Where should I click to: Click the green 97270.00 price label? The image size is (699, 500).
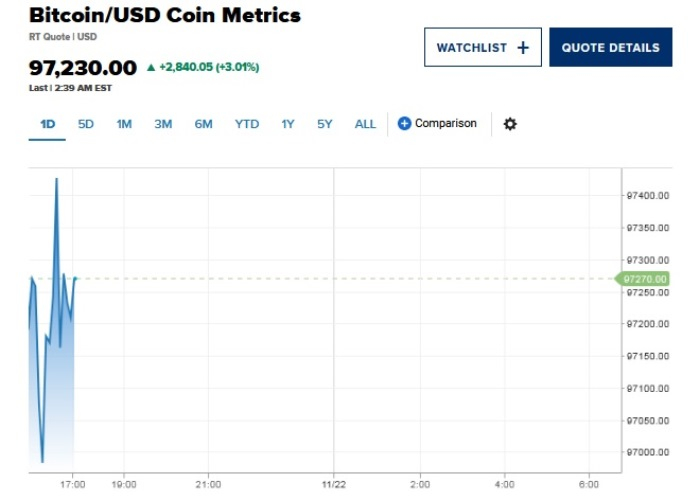(645, 279)
